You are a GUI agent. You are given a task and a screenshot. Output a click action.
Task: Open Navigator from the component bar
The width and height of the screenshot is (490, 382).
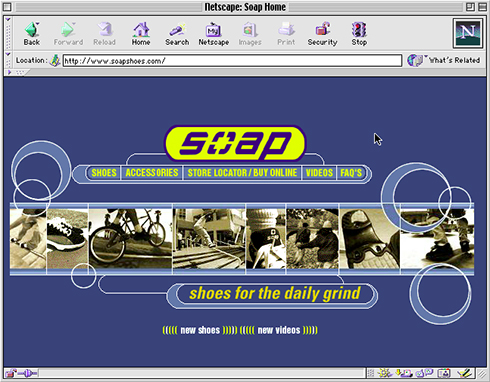pyautogui.click(x=385, y=373)
